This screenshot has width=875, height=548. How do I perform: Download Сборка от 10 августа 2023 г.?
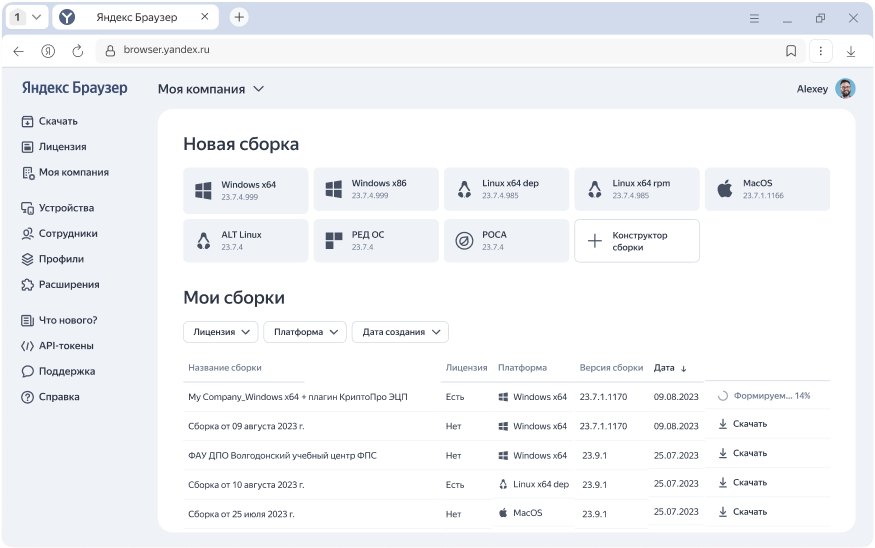click(x=743, y=483)
